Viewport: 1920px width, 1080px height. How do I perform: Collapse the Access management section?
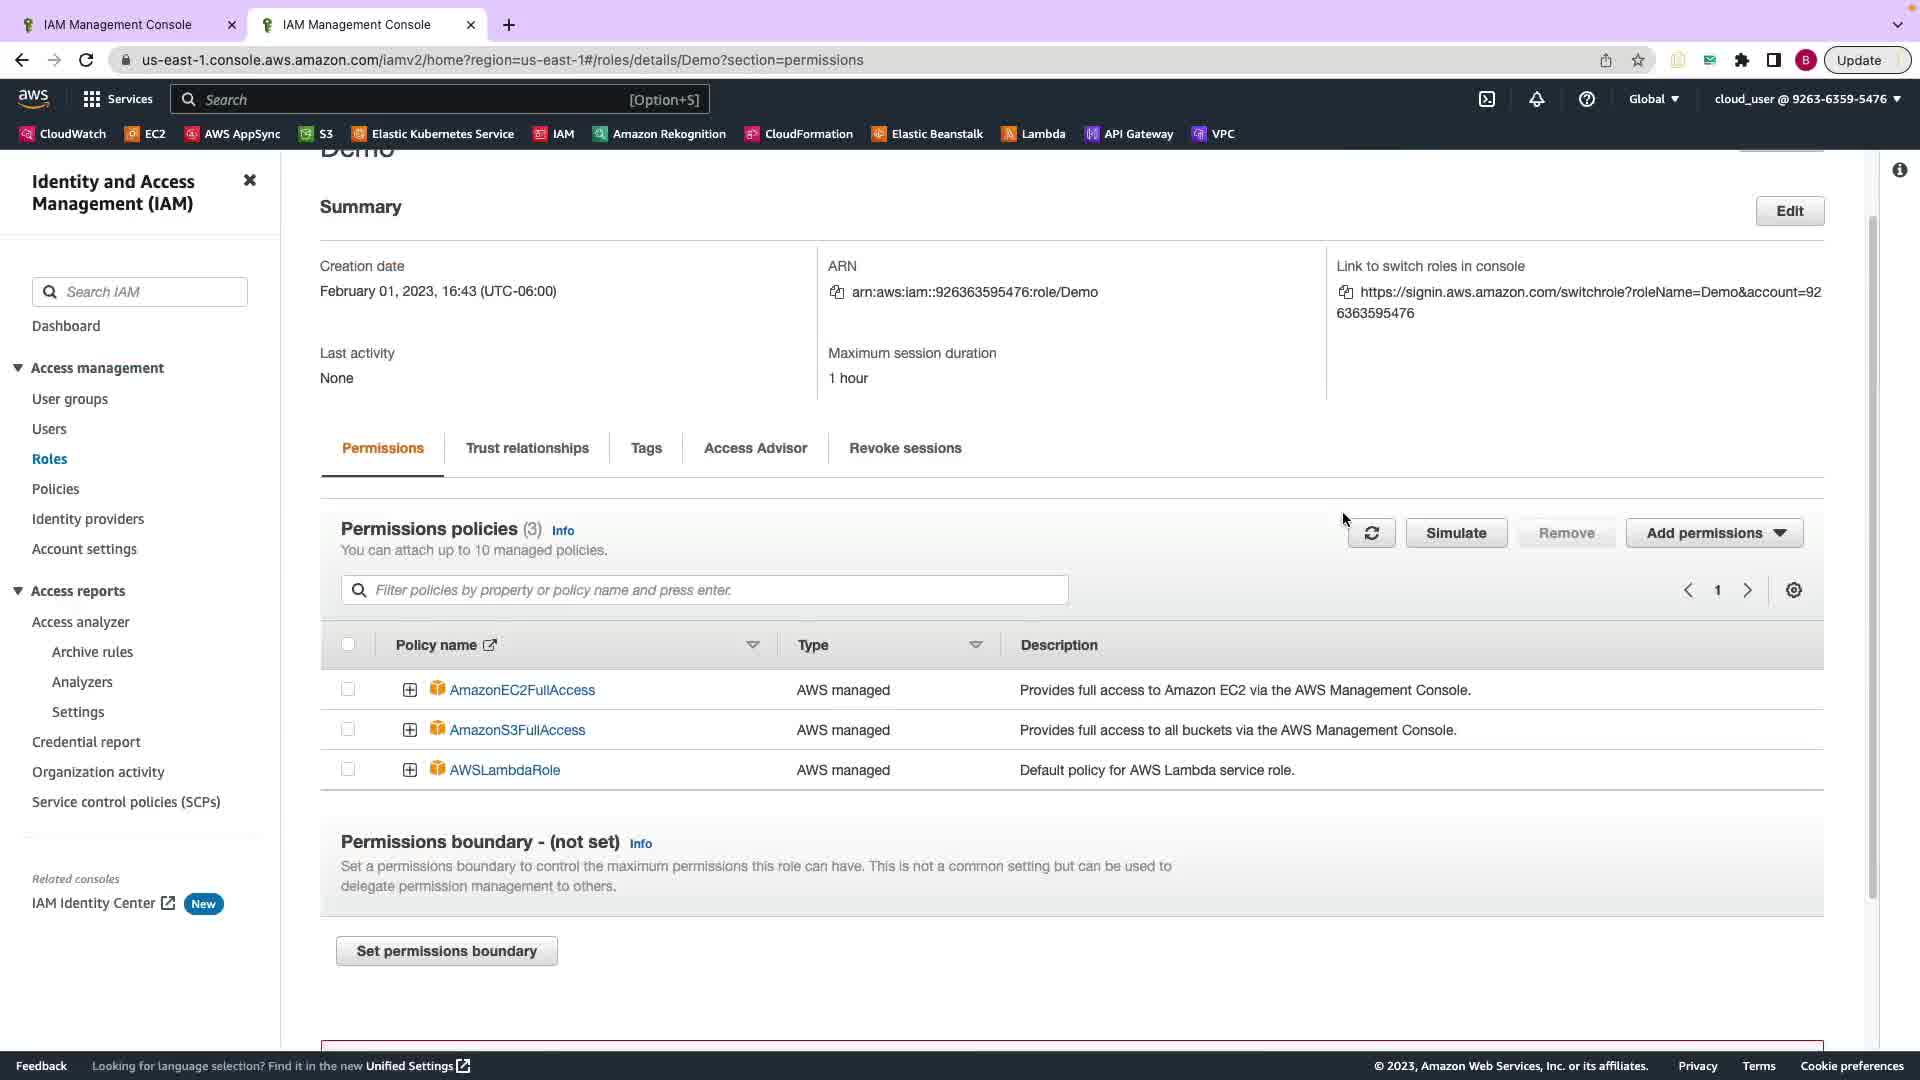coord(18,368)
